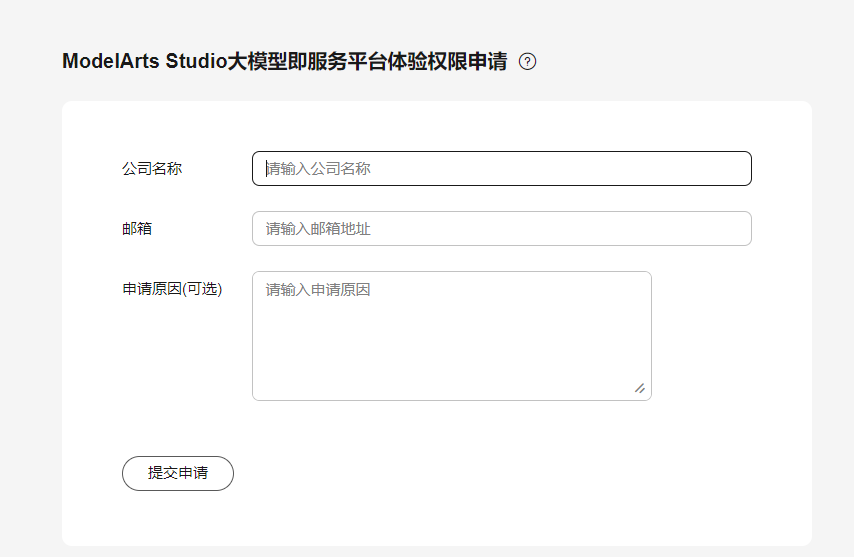This screenshot has height=557, width=854.
Task: Click the 公司名称 field label
Action: (x=152, y=169)
